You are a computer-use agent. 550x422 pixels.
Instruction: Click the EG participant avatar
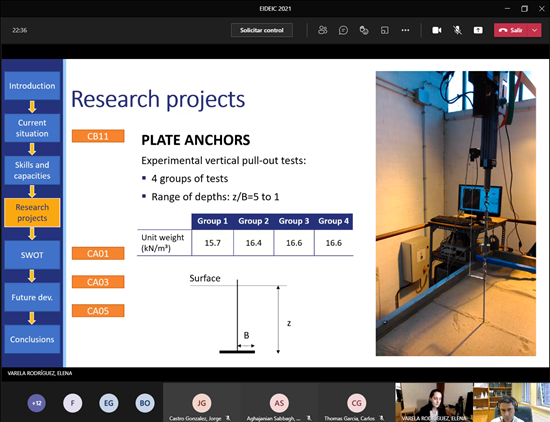[109, 403]
